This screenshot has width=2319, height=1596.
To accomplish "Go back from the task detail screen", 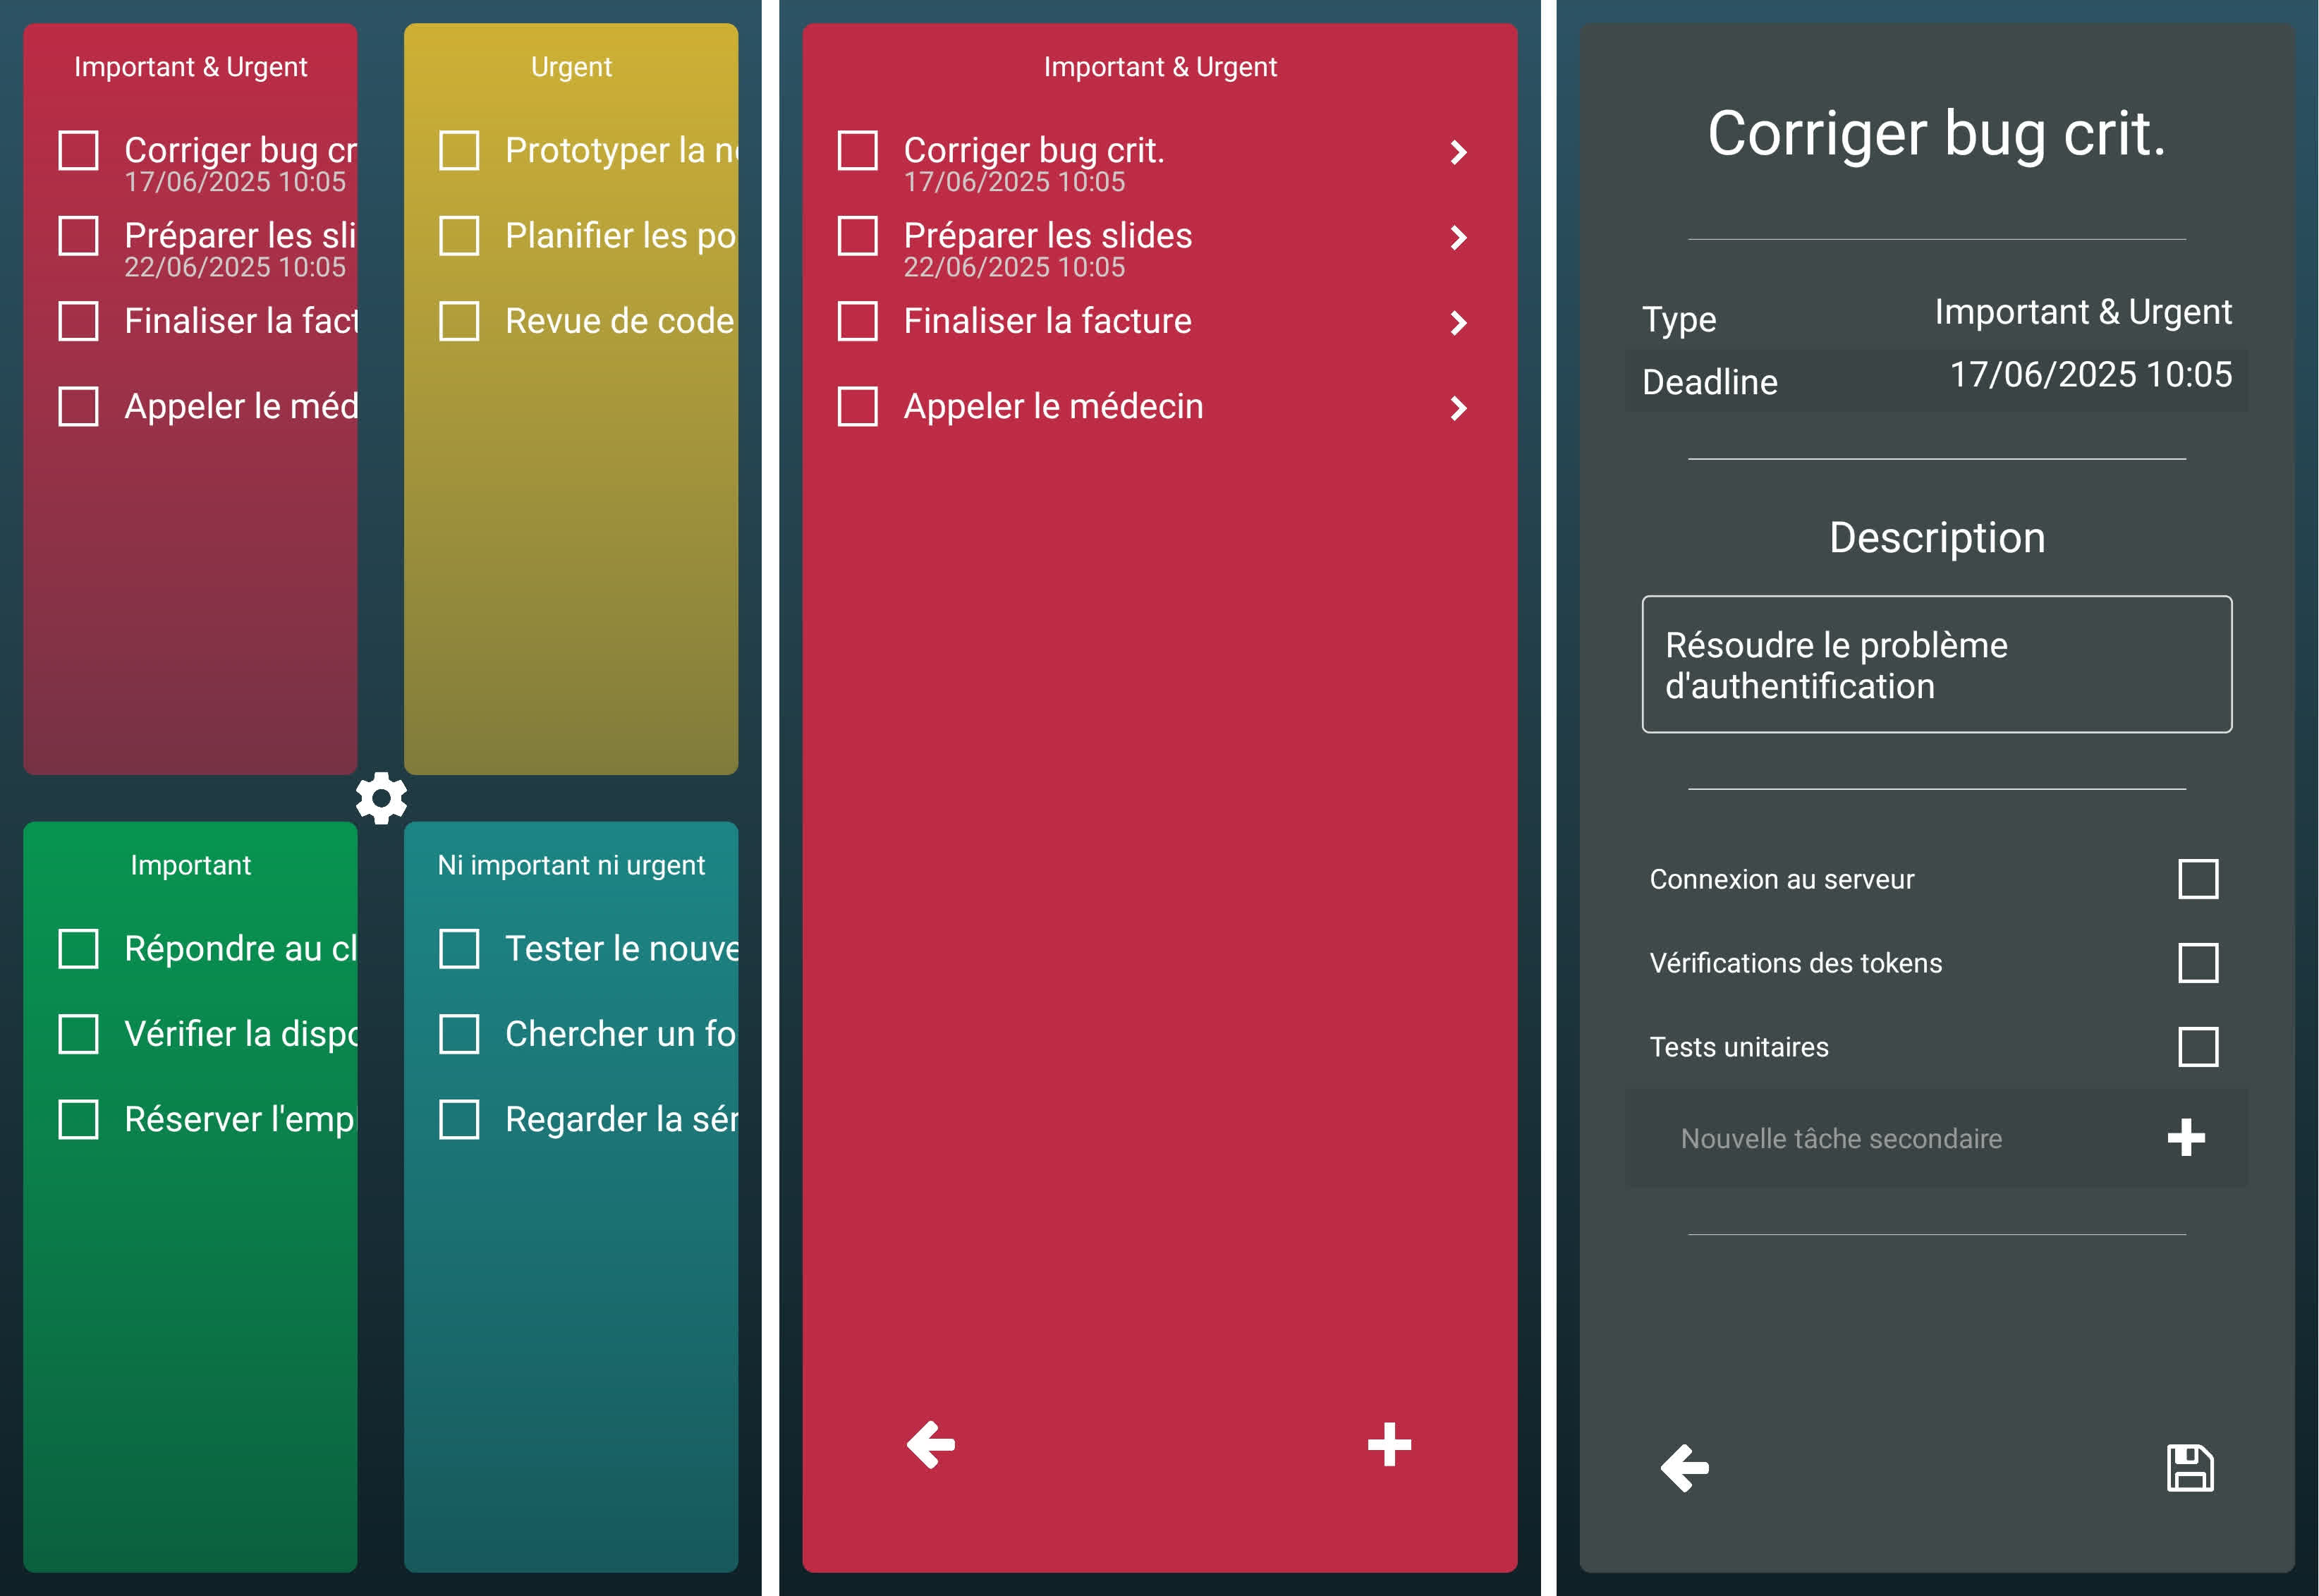I will (x=1683, y=1467).
